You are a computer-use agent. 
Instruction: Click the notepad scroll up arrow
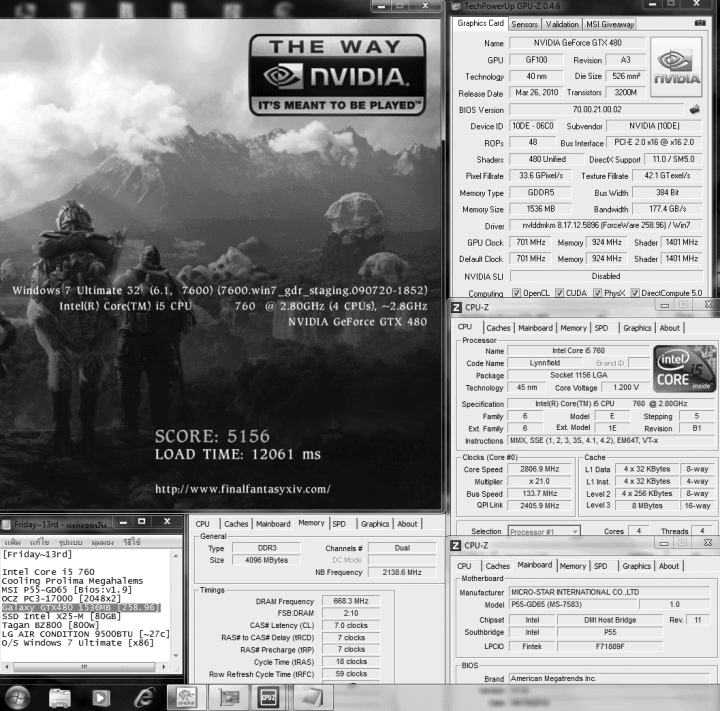(176, 556)
